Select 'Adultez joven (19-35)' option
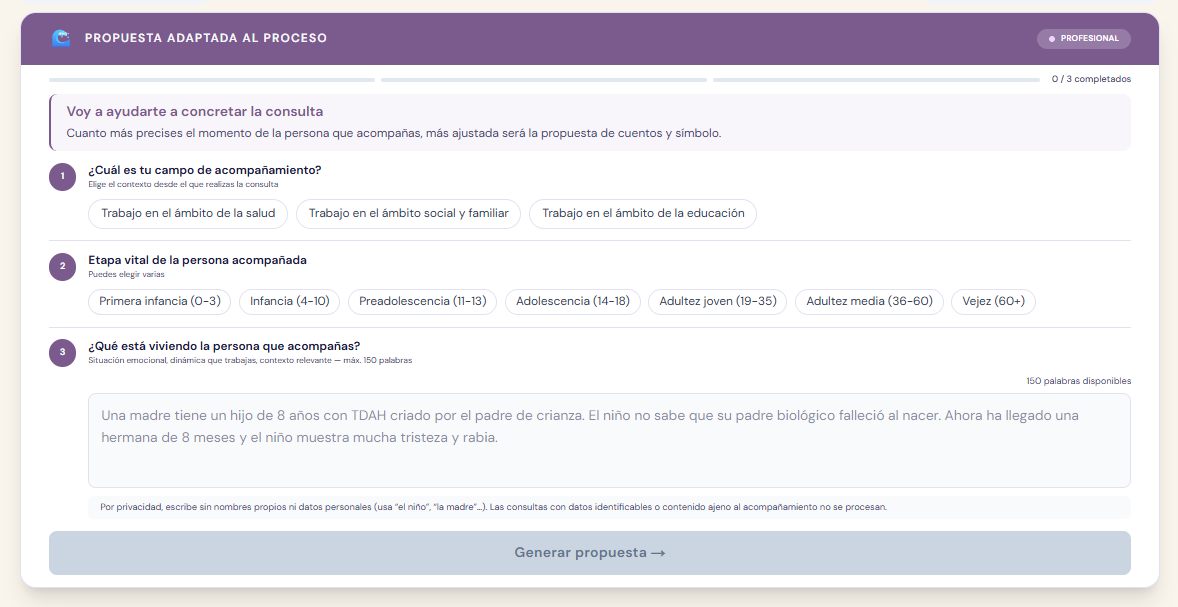Screen dimensions: 1178x607 717,301
